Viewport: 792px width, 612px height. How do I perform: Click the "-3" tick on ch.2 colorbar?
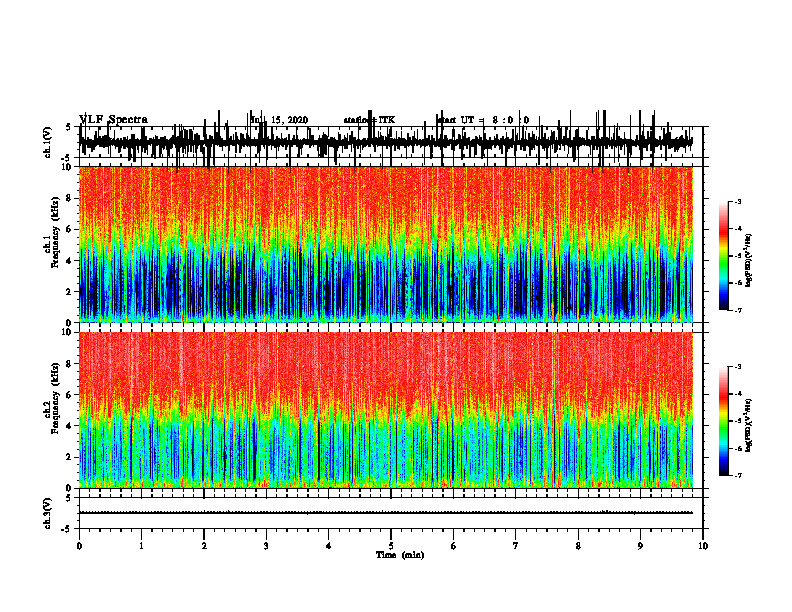737,367
